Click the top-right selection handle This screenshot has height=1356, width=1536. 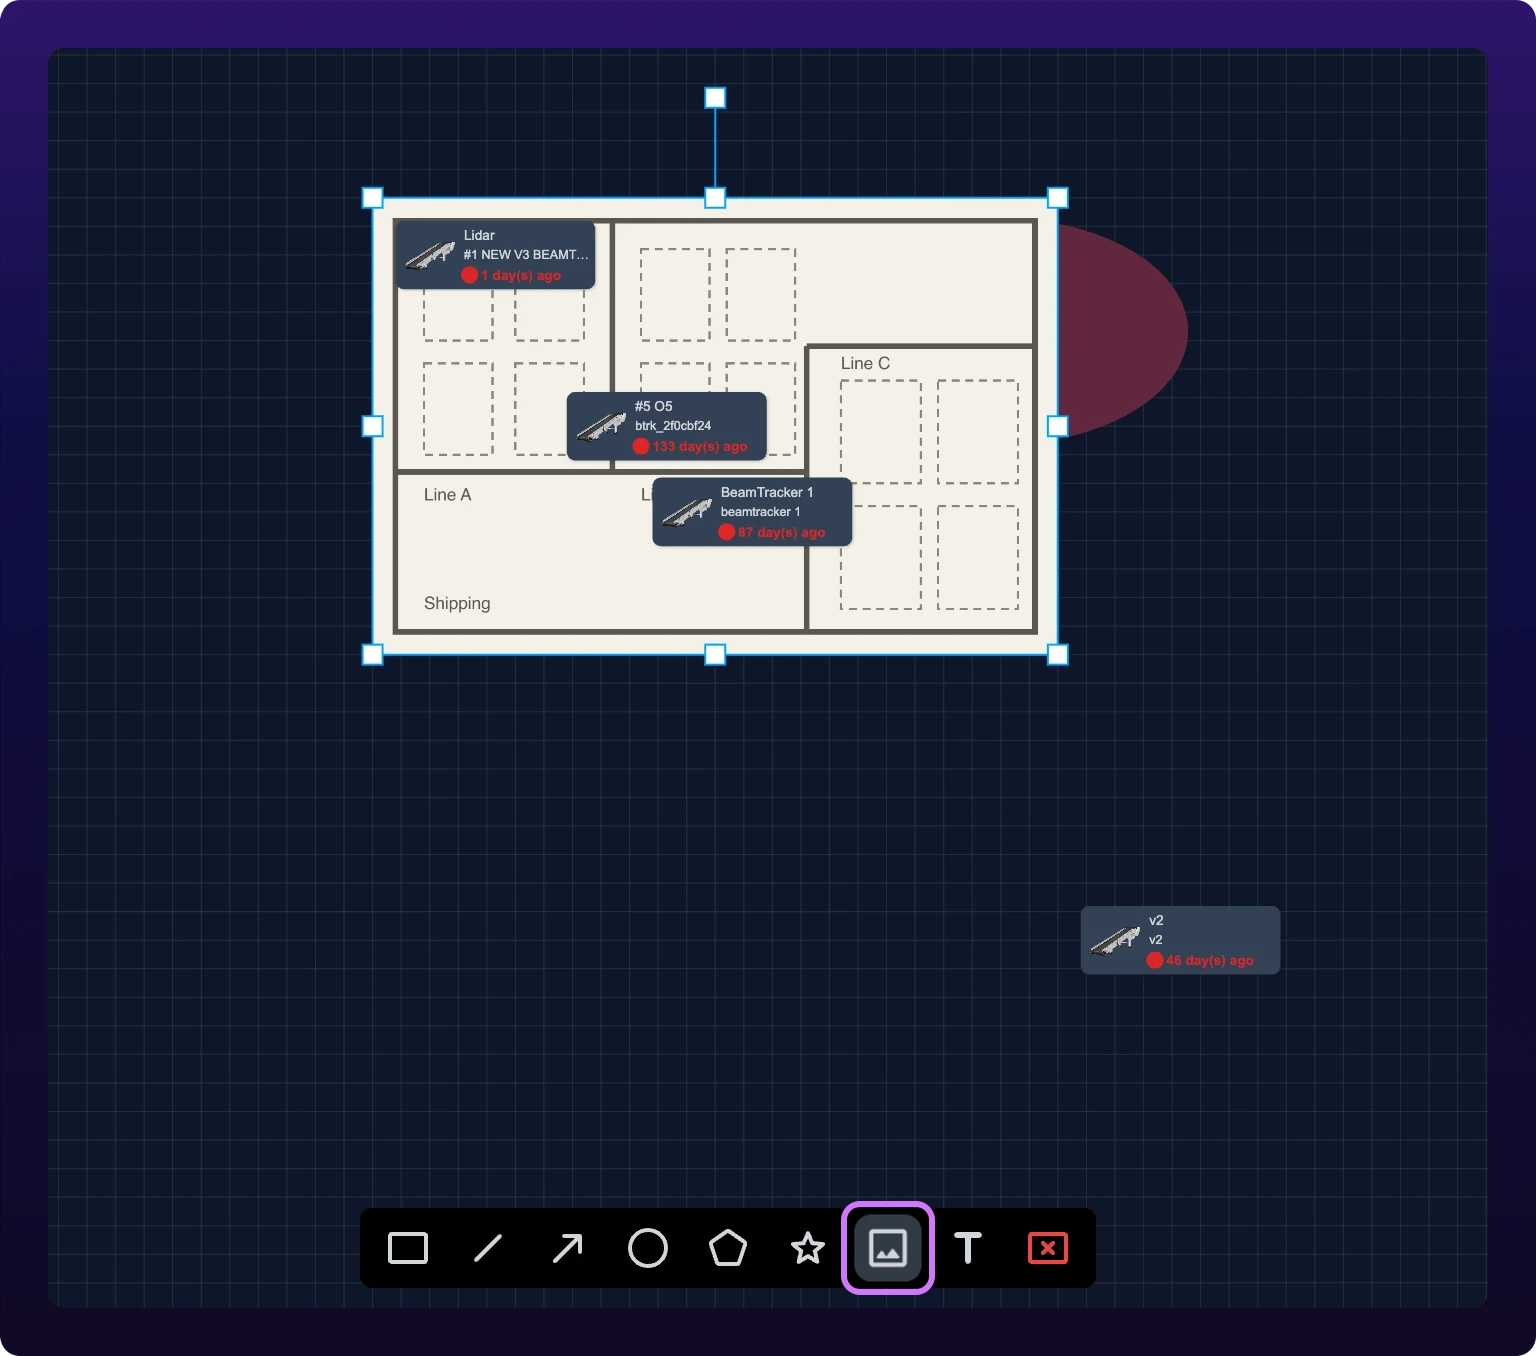[x=1057, y=198]
